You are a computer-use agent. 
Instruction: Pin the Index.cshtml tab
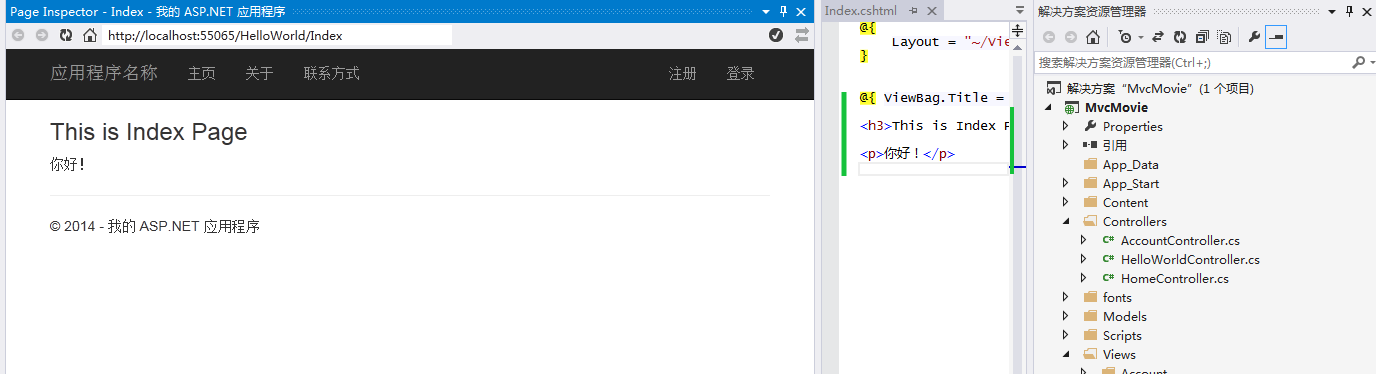coord(913,11)
